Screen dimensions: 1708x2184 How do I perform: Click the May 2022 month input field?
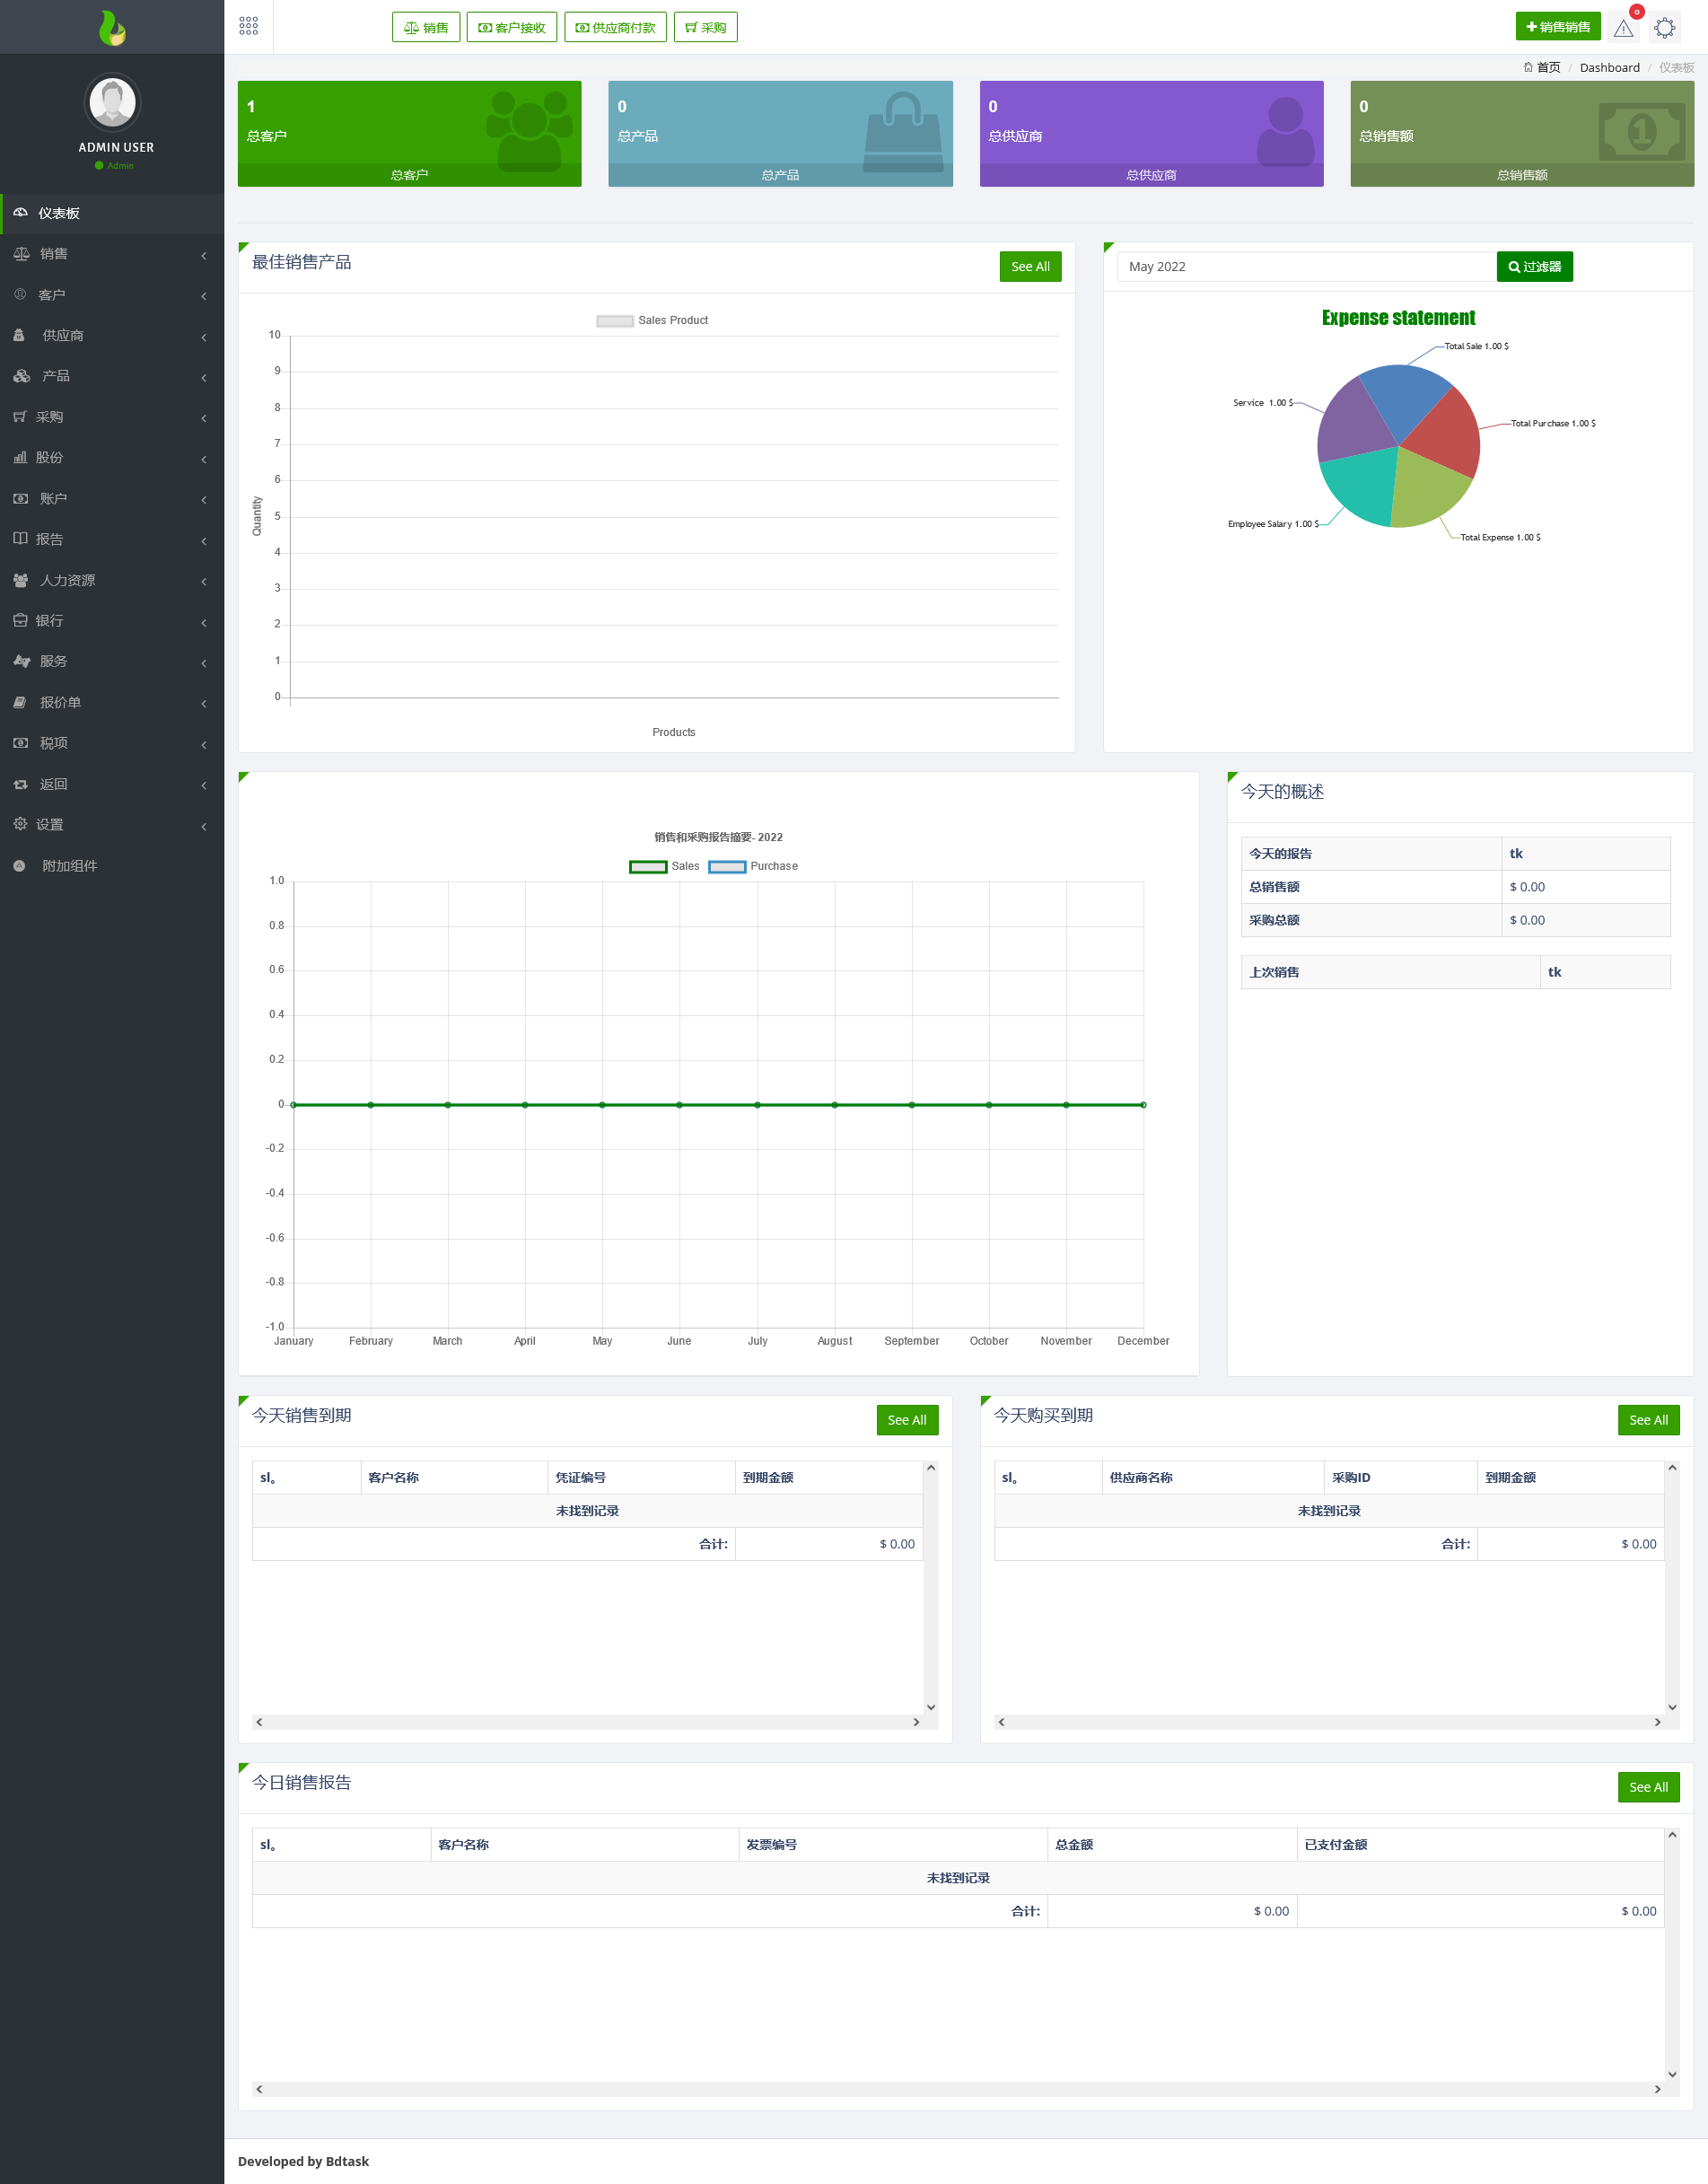click(x=1306, y=266)
